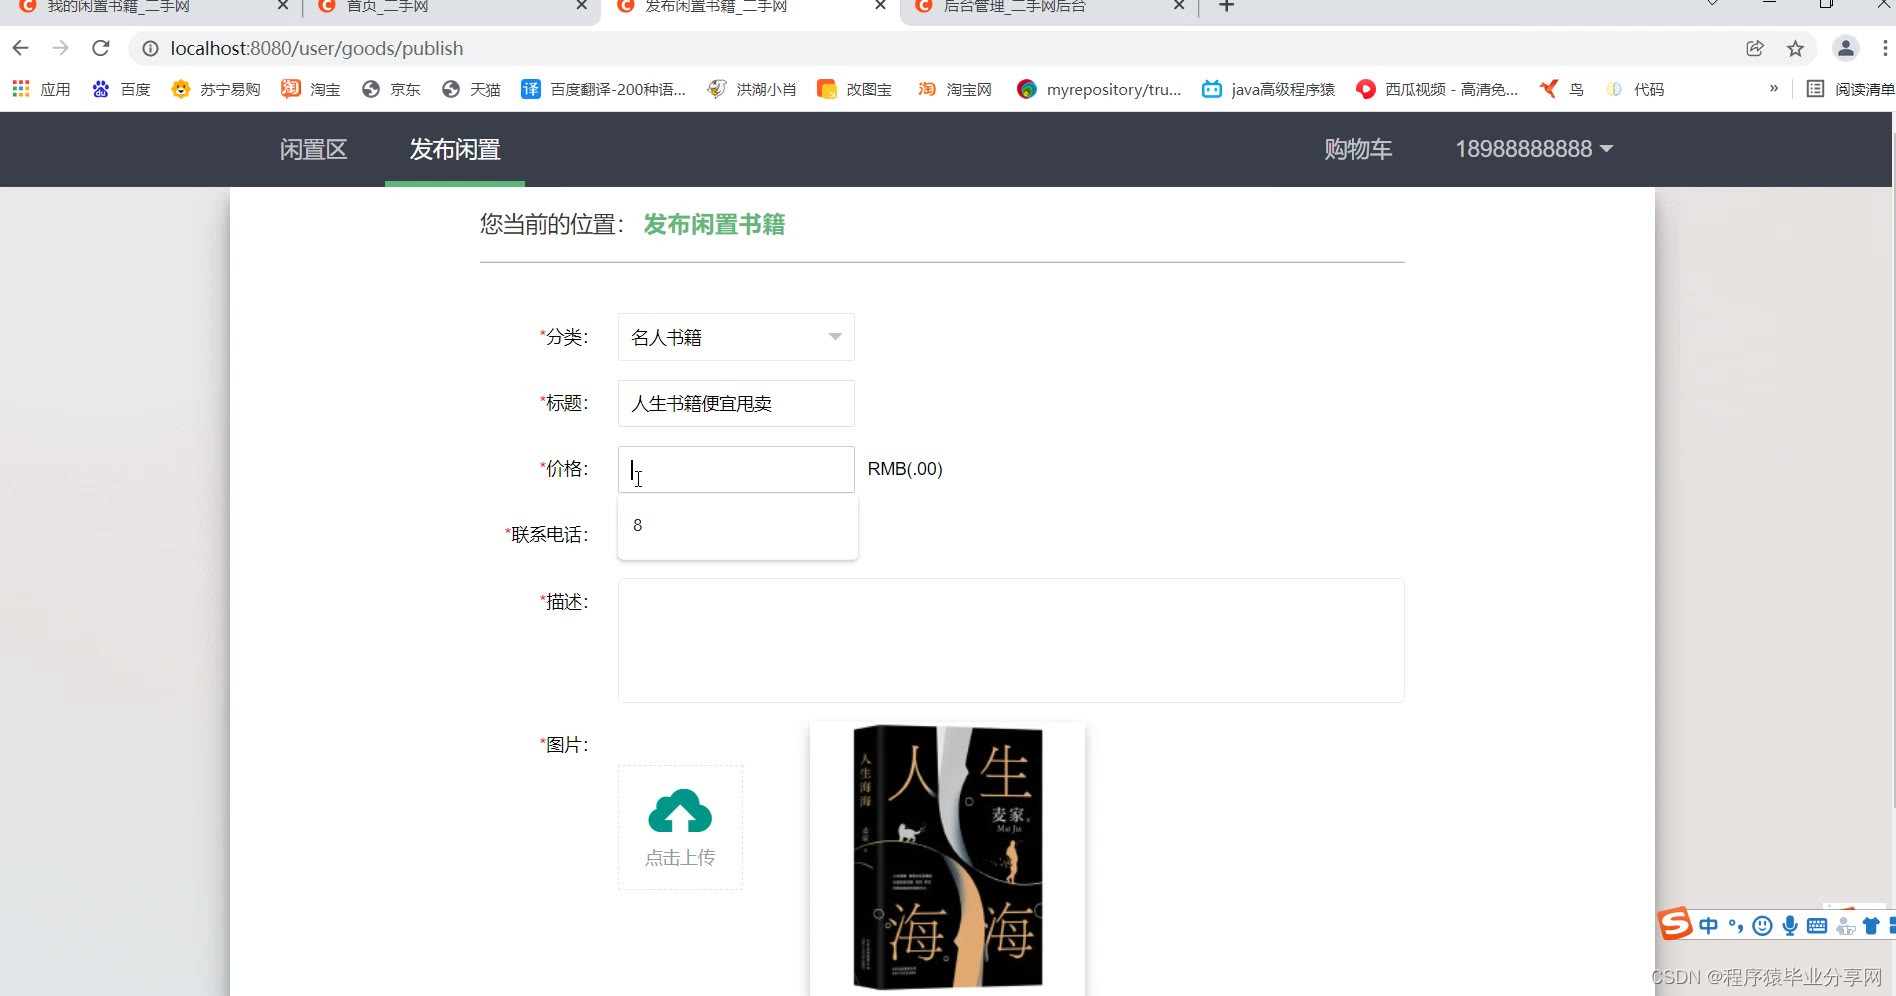Toggle Sogou punctuation mode icon
This screenshot has height=996, width=1896.
pyautogui.click(x=1736, y=926)
